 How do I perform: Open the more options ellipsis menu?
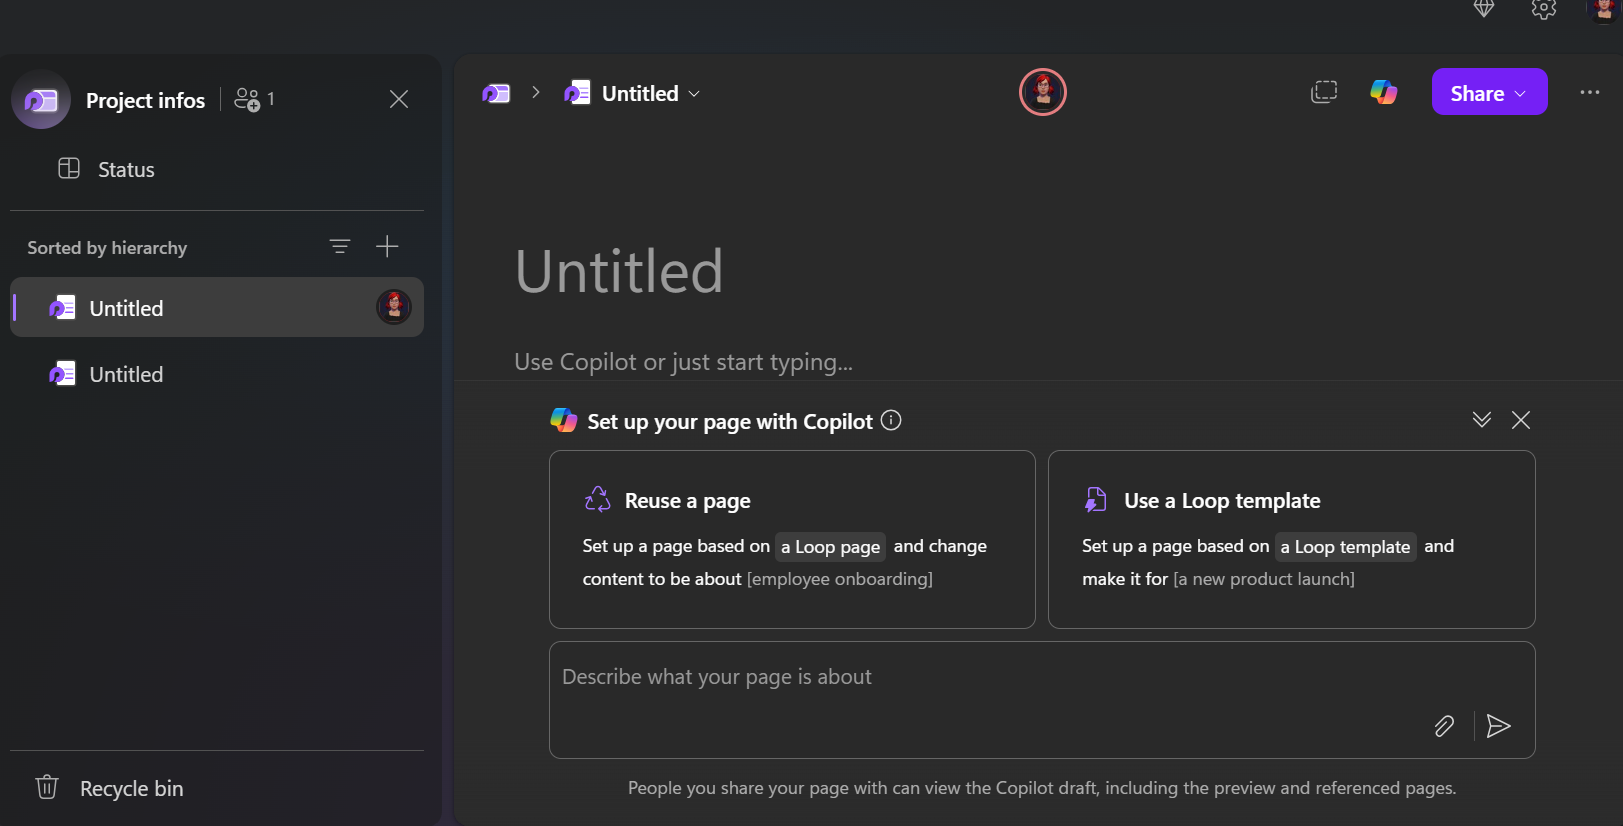[1590, 92]
